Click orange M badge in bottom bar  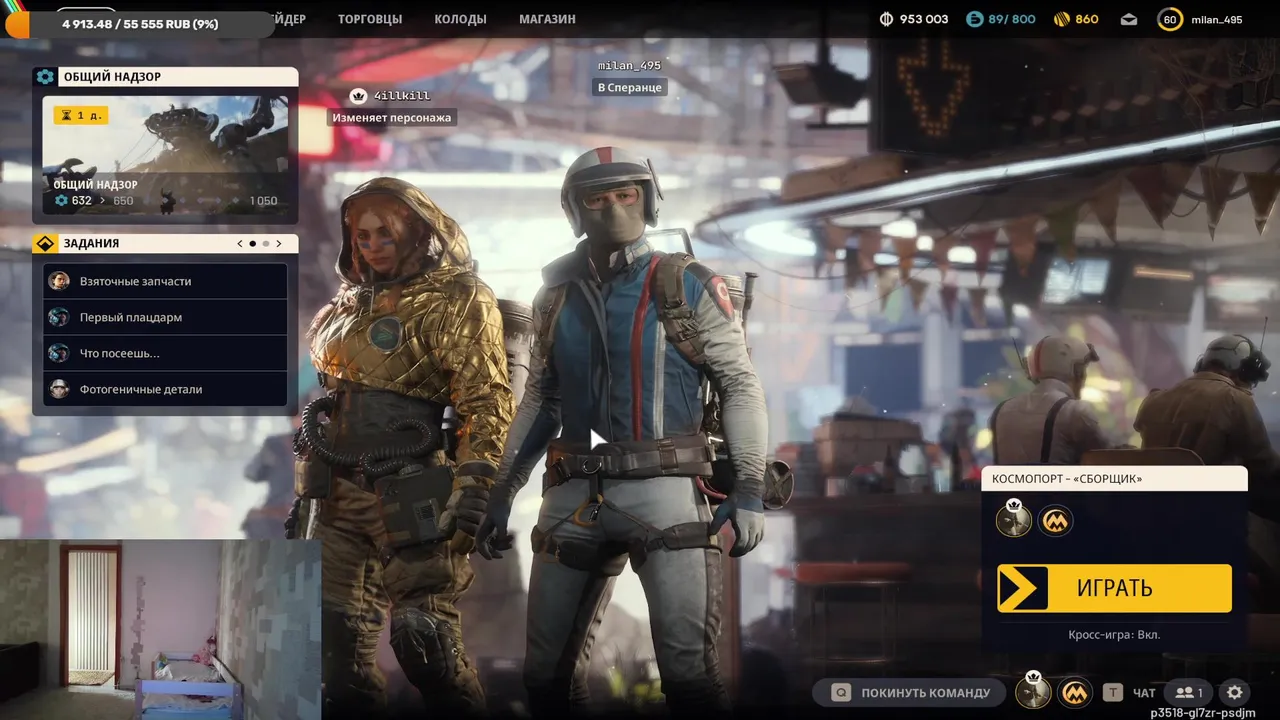(1075, 692)
